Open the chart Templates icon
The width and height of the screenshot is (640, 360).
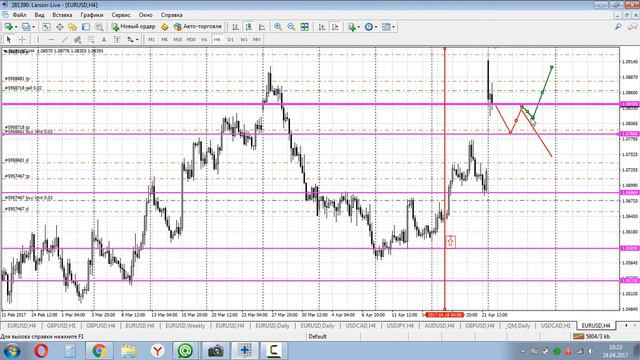386,27
